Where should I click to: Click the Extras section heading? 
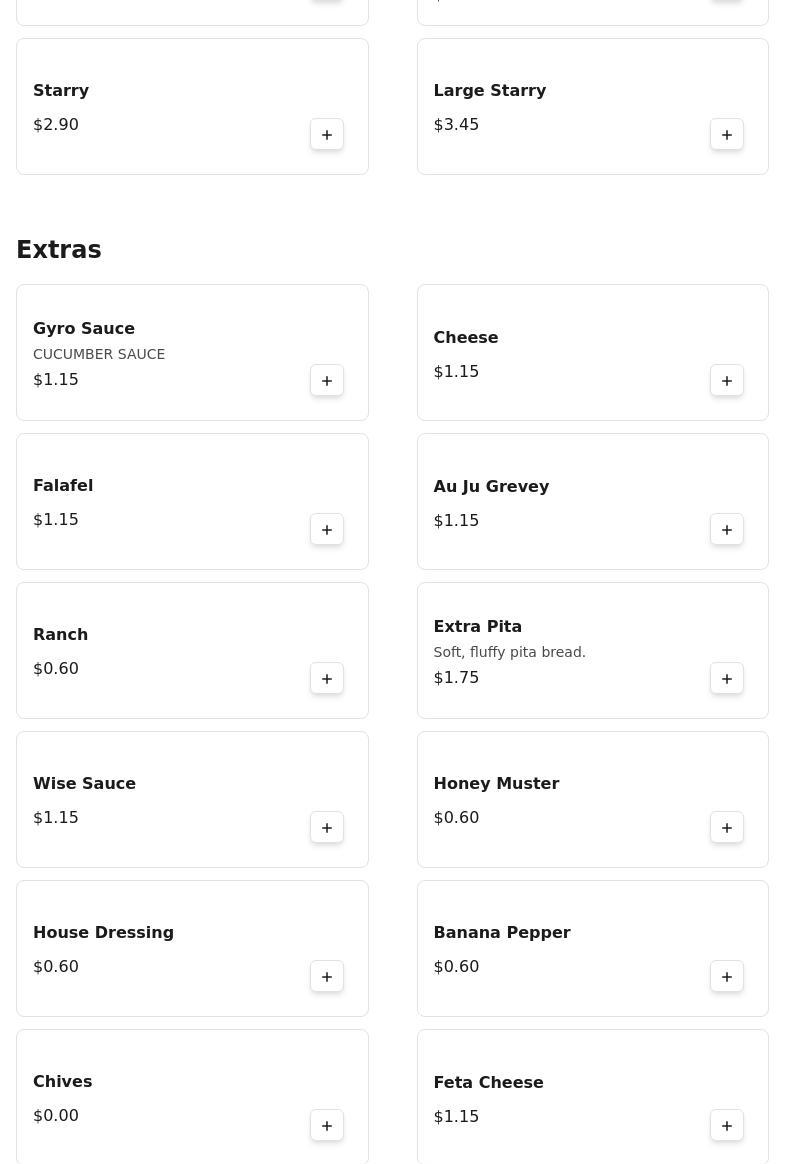(x=59, y=250)
